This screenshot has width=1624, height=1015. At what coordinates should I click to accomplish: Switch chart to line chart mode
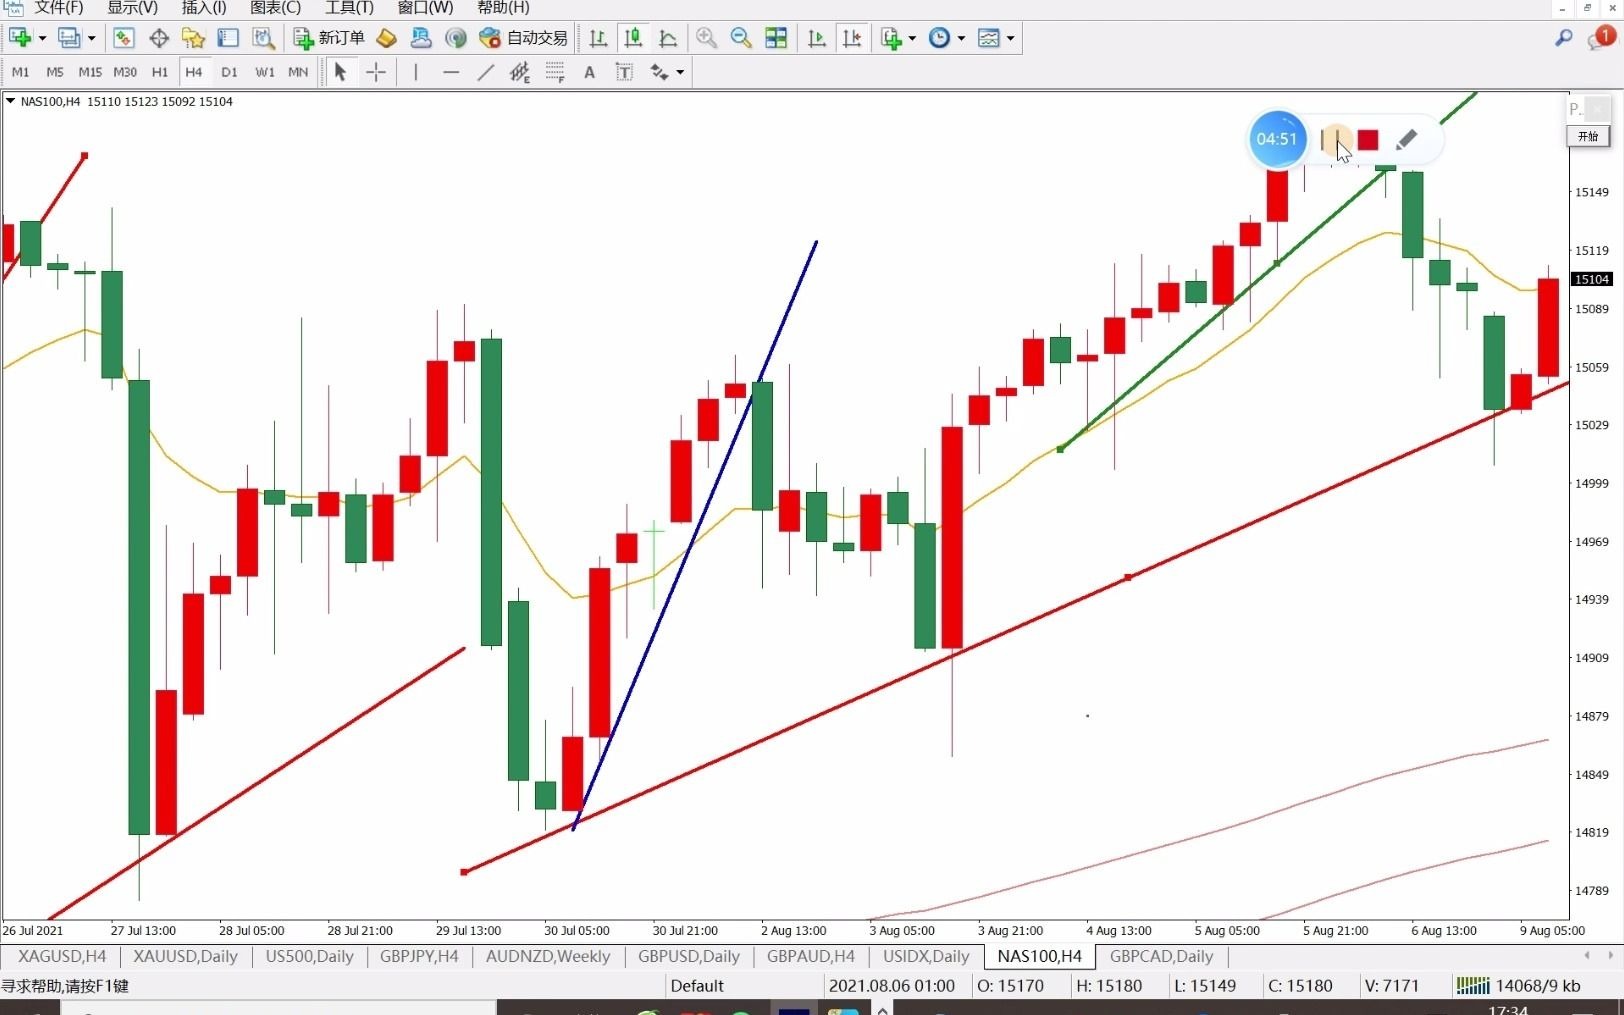tap(668, 38)
